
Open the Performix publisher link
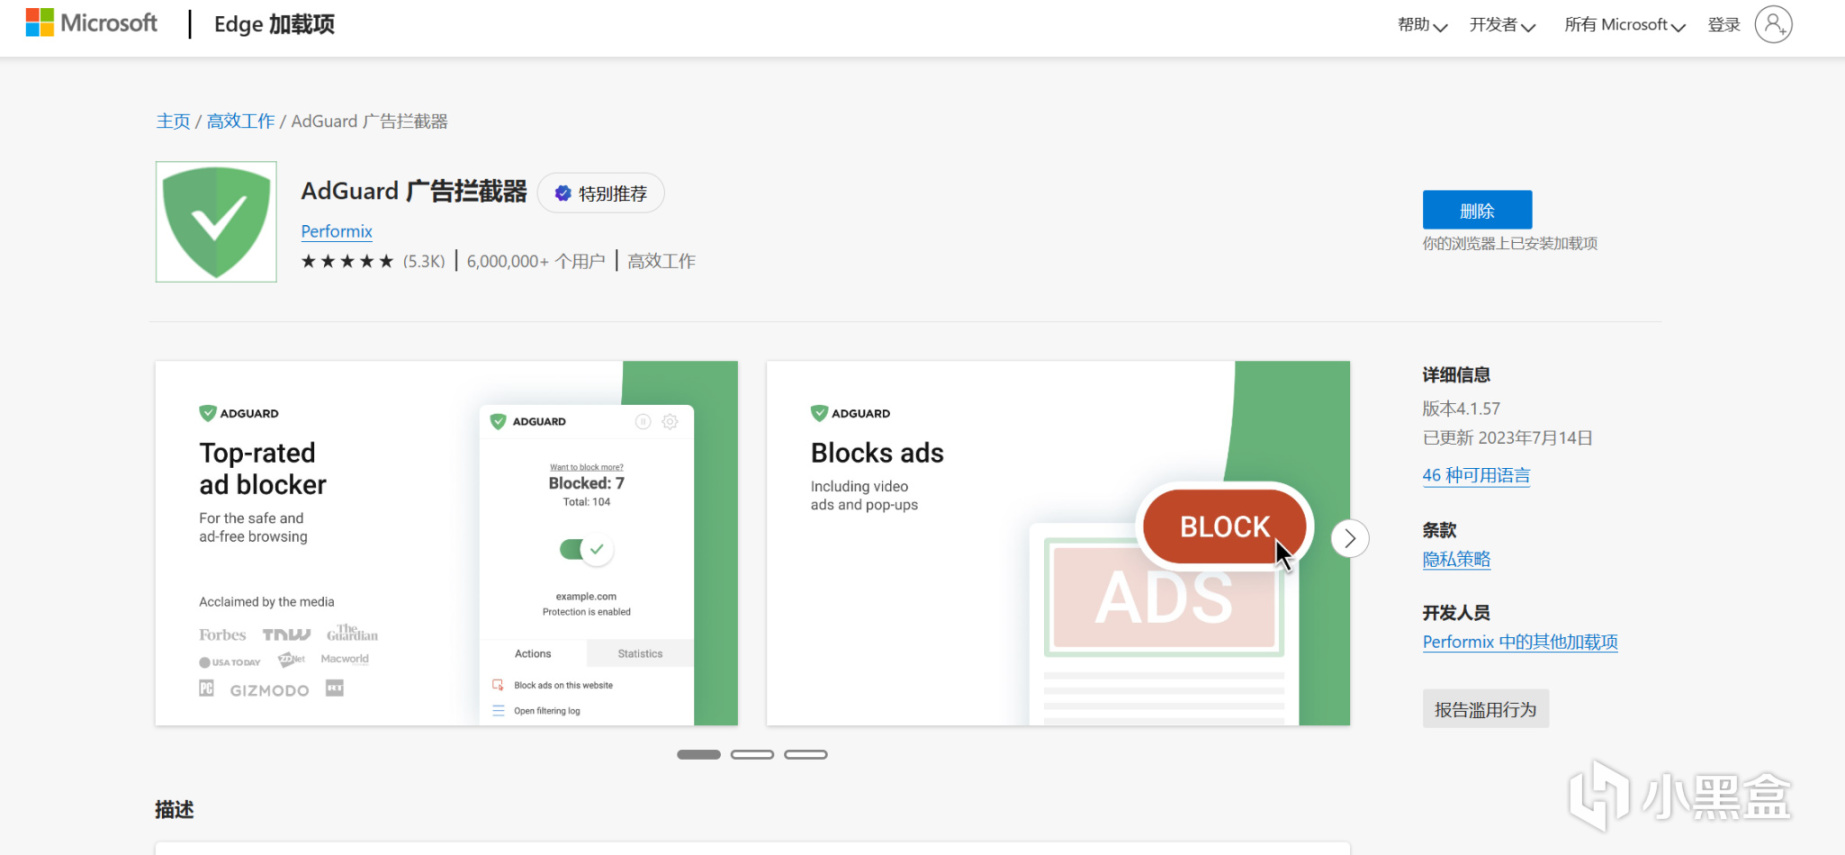click(x=336, y=231)
